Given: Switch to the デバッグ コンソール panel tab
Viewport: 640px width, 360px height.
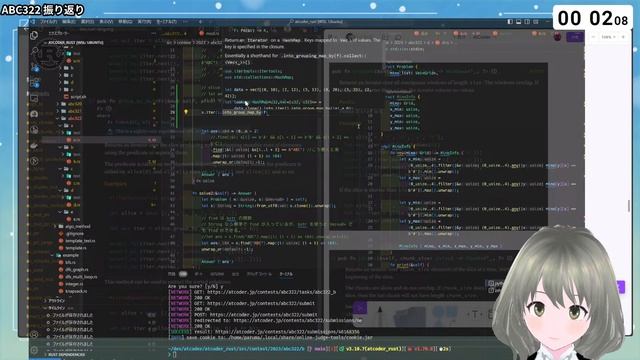Looking at the screenshot, I should (x=259, y=274).
